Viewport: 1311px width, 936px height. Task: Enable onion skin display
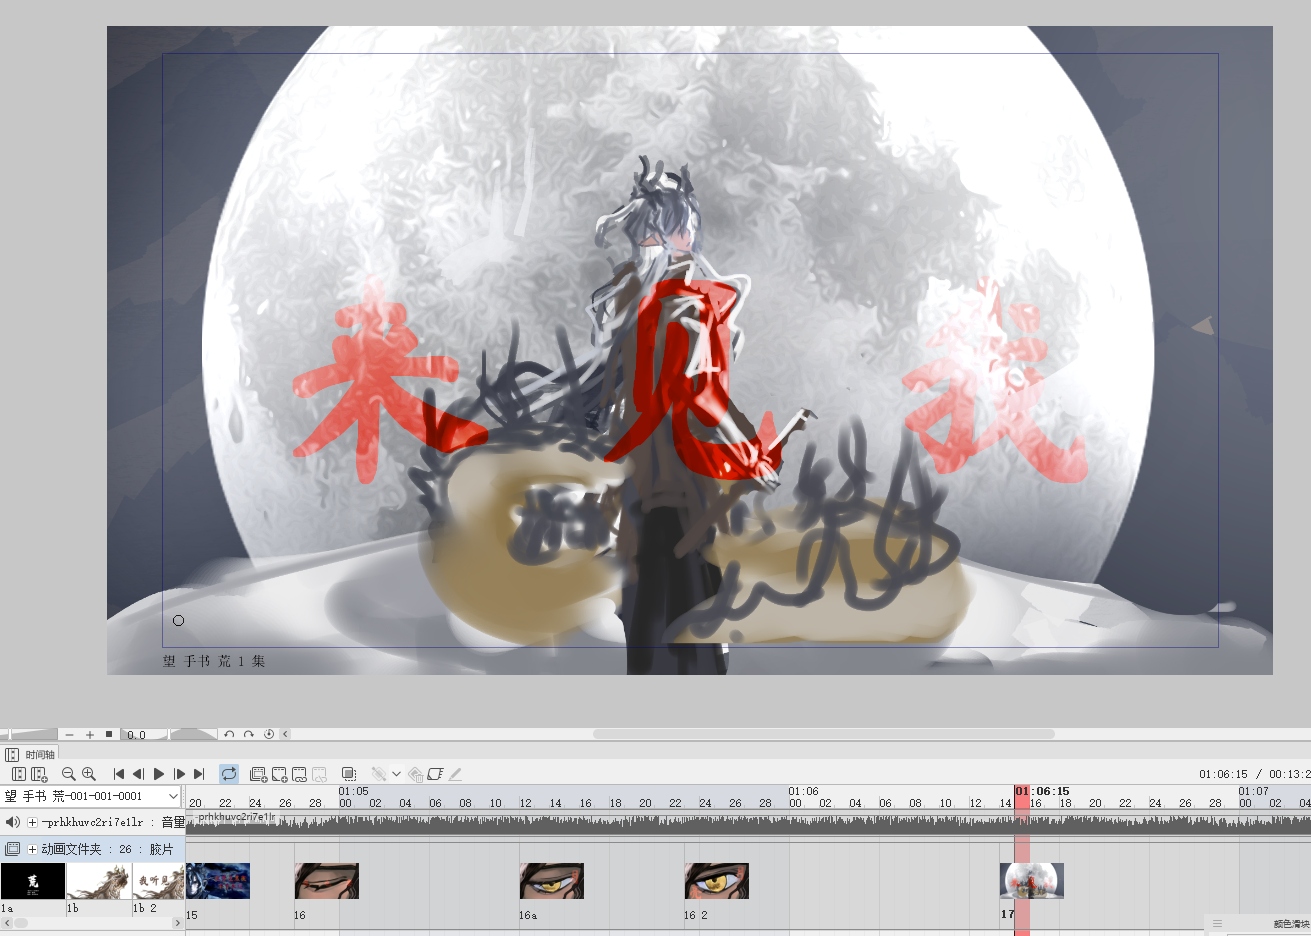pyautogui.click(x=349, y=774)
